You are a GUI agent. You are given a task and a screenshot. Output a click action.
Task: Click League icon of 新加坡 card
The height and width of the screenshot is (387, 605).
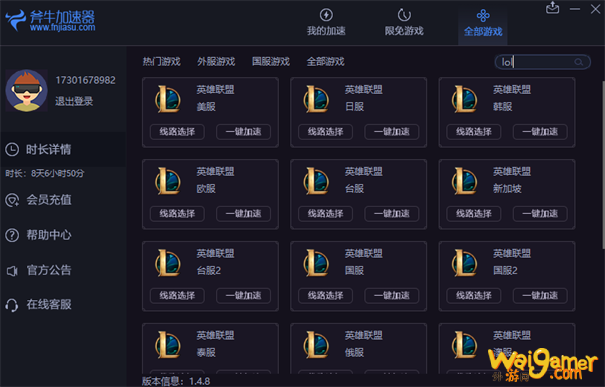click(464, 181)
